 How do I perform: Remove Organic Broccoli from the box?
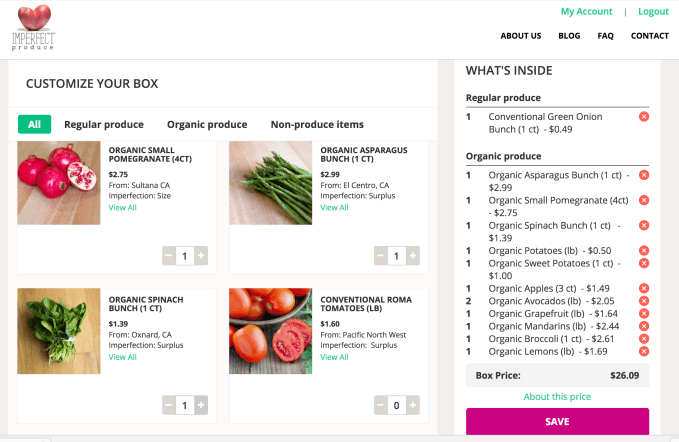coord(644,339)
